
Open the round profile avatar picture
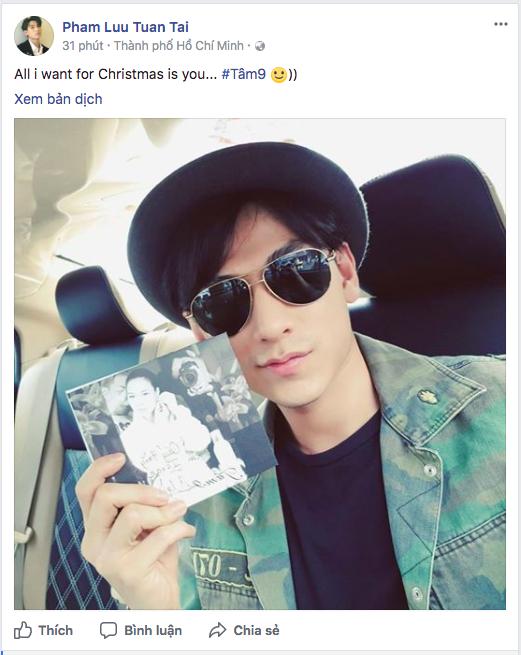point(34,36)
